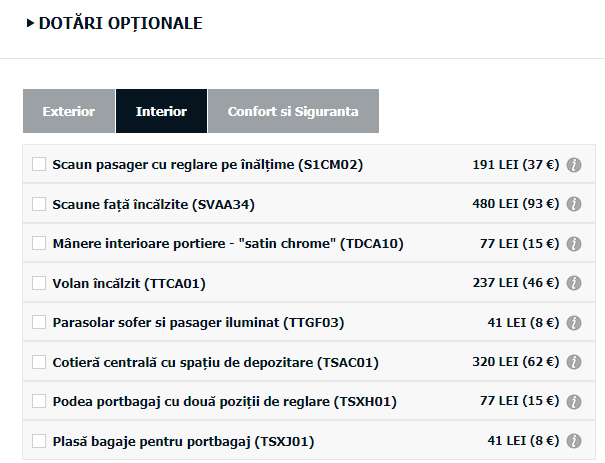605x463 pixels.
Task: Click info icon for Podea portbagaj TSXH01
Action: coord(574,402)
